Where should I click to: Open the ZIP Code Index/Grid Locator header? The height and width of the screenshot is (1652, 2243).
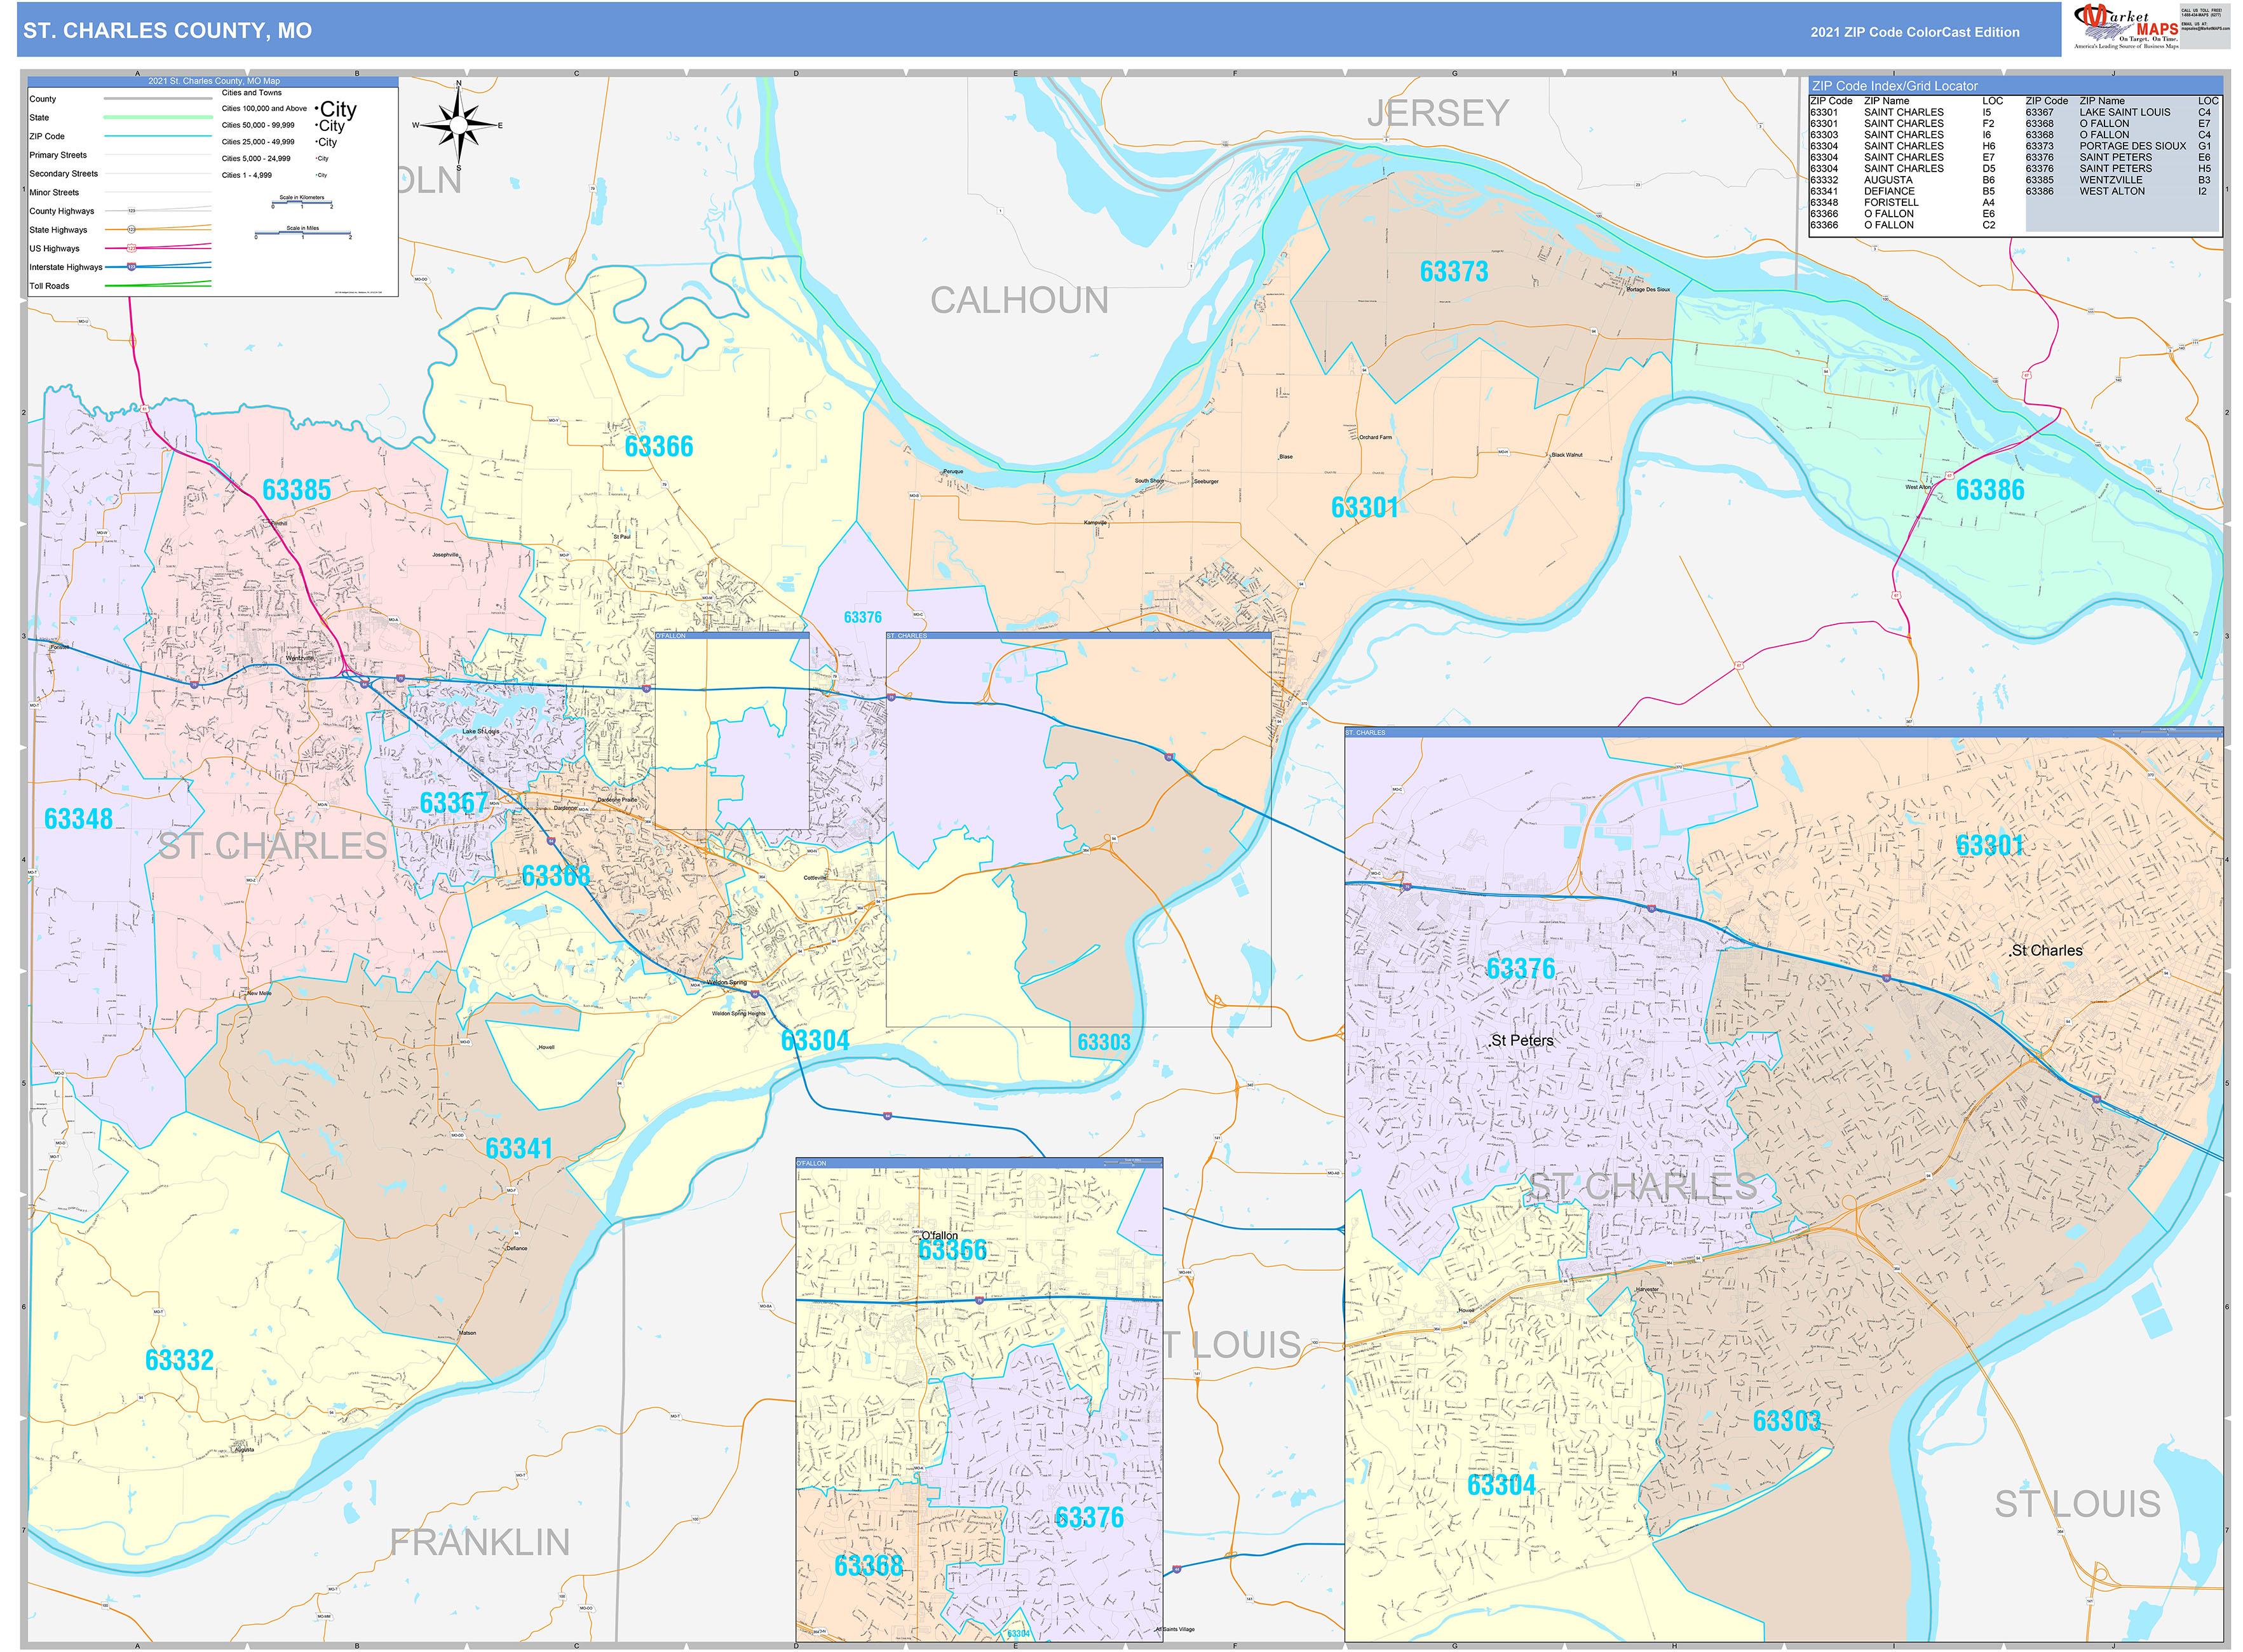tap(1894, 86)
